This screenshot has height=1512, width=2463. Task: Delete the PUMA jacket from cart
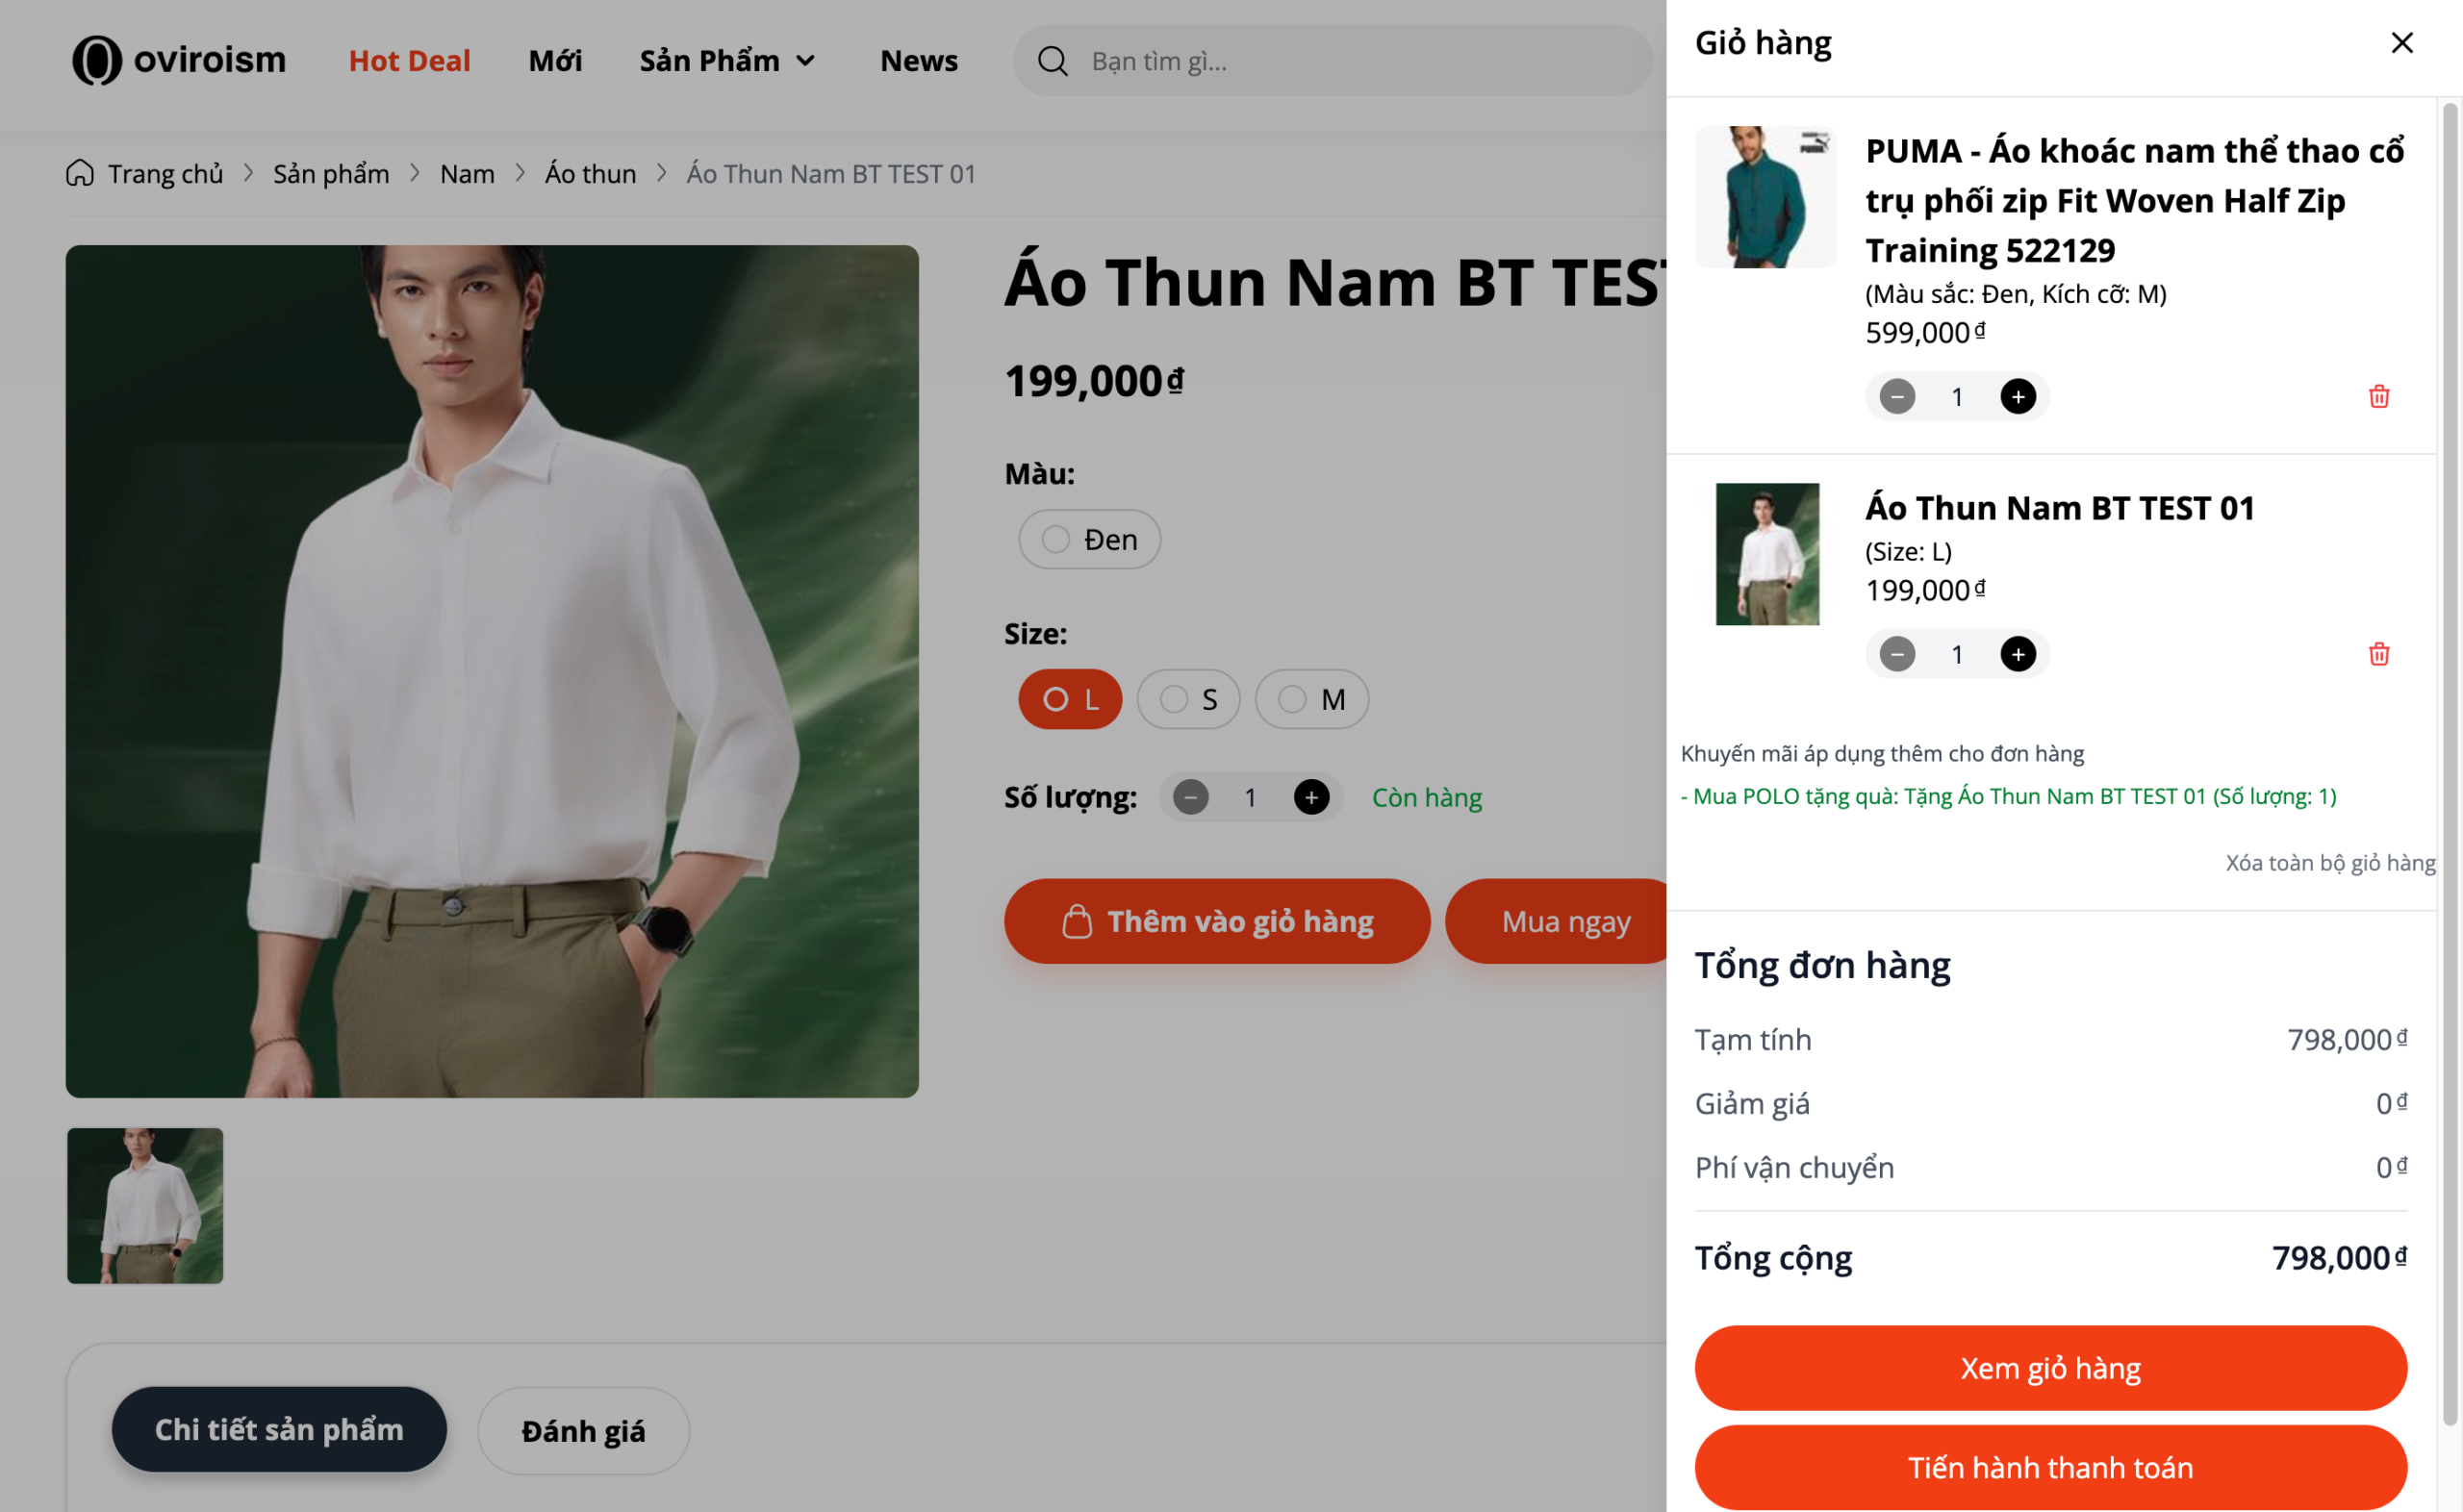(2378, 397)
